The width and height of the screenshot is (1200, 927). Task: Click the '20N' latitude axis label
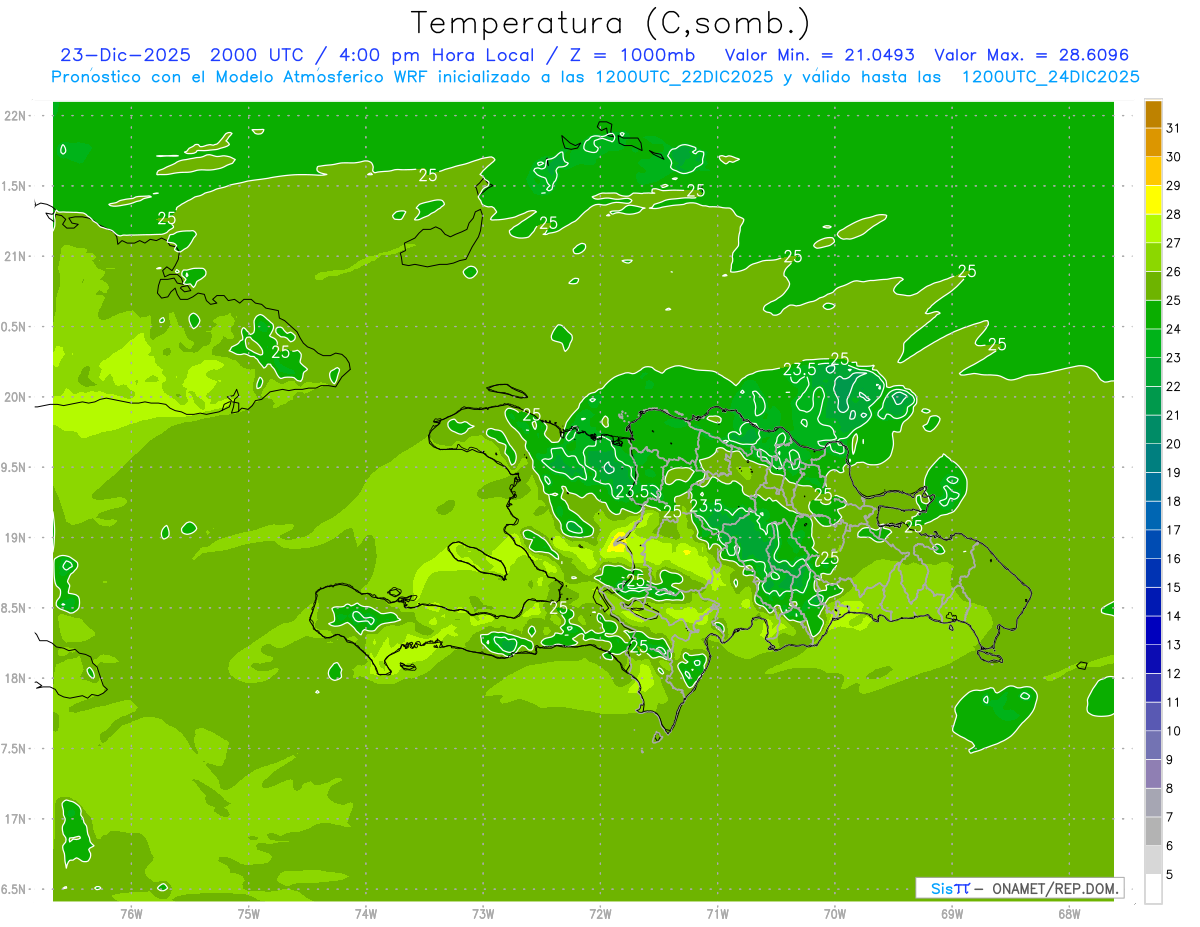click(x=16, y=397)
